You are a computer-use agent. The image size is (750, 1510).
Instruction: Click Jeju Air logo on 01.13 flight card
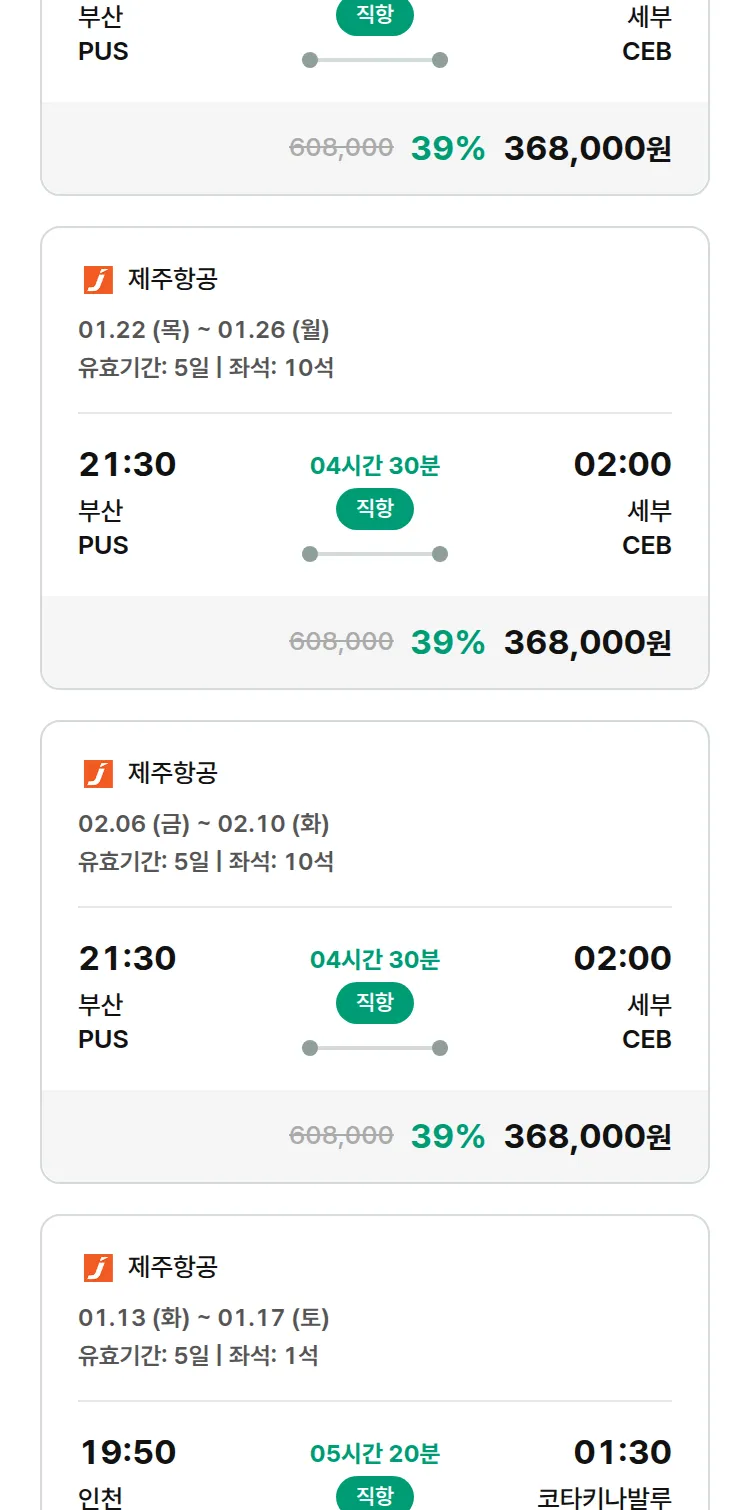[x=98, y=1268]
